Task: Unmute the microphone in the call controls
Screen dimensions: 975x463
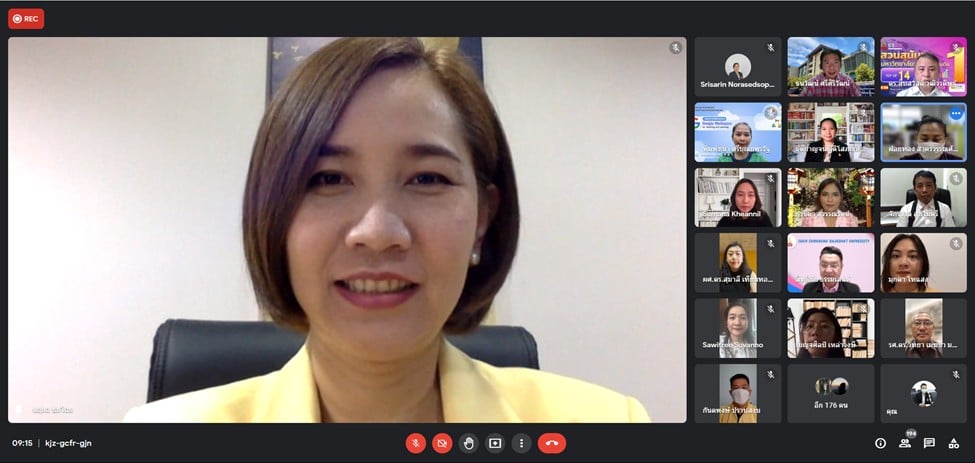Action: click(x=416, y=443)
